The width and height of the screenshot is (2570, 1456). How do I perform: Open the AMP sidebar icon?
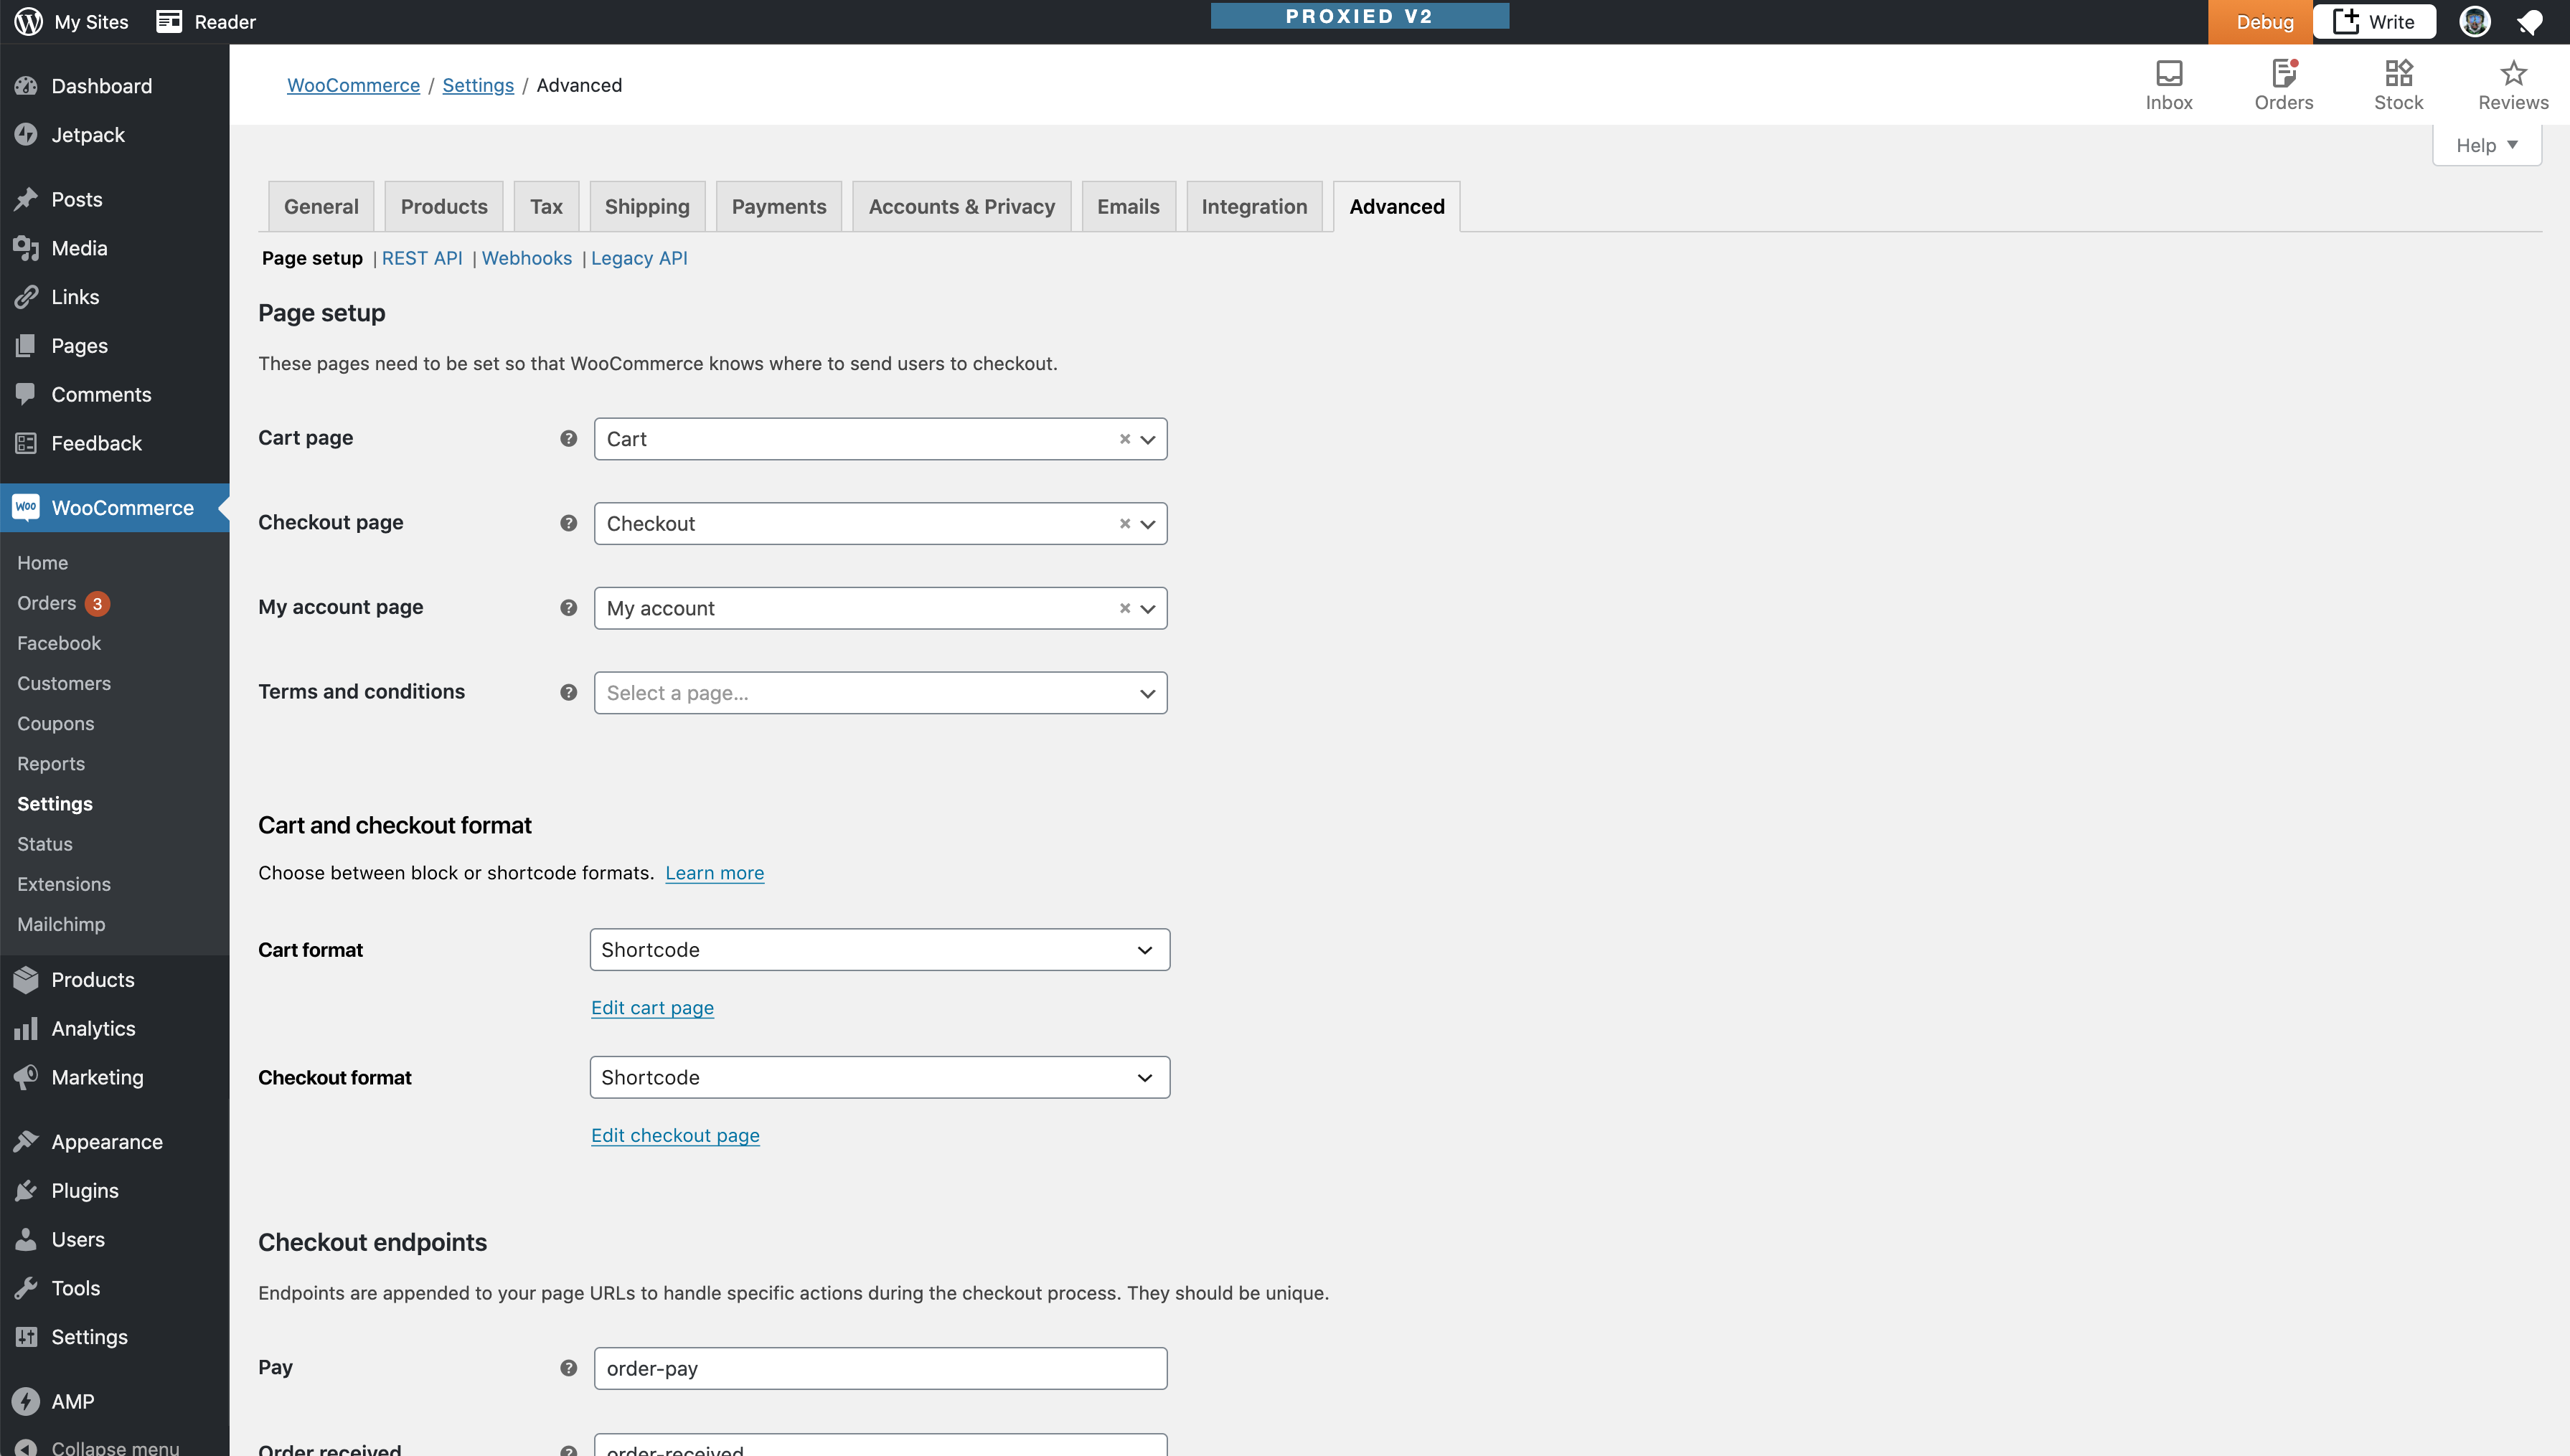(x=27, y=1401)
